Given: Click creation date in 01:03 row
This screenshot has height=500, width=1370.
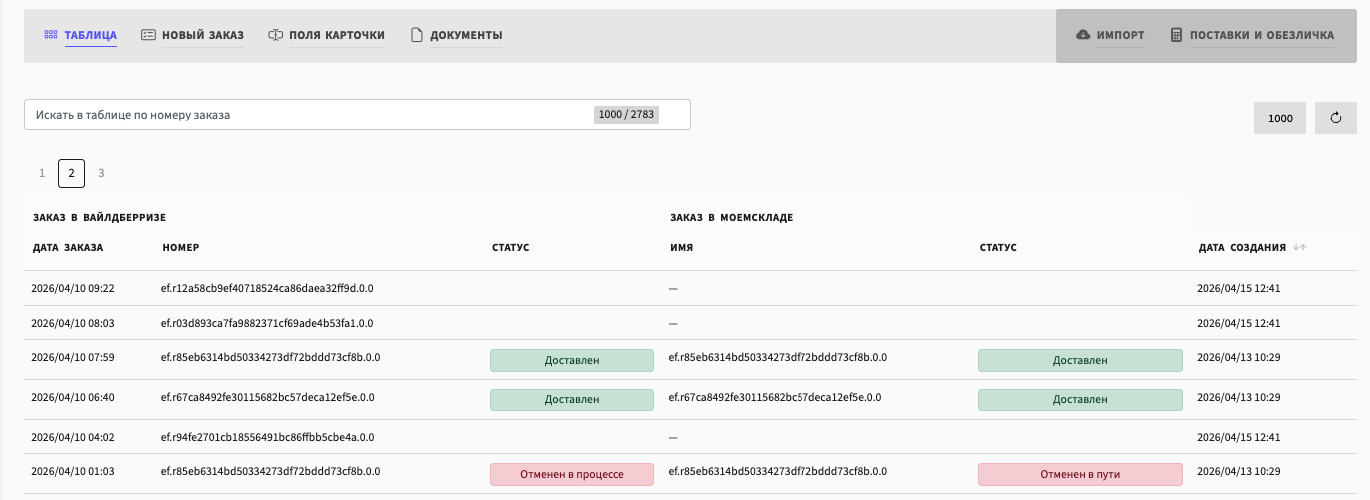Looking at the screenshot, I should pos(1239,471).
